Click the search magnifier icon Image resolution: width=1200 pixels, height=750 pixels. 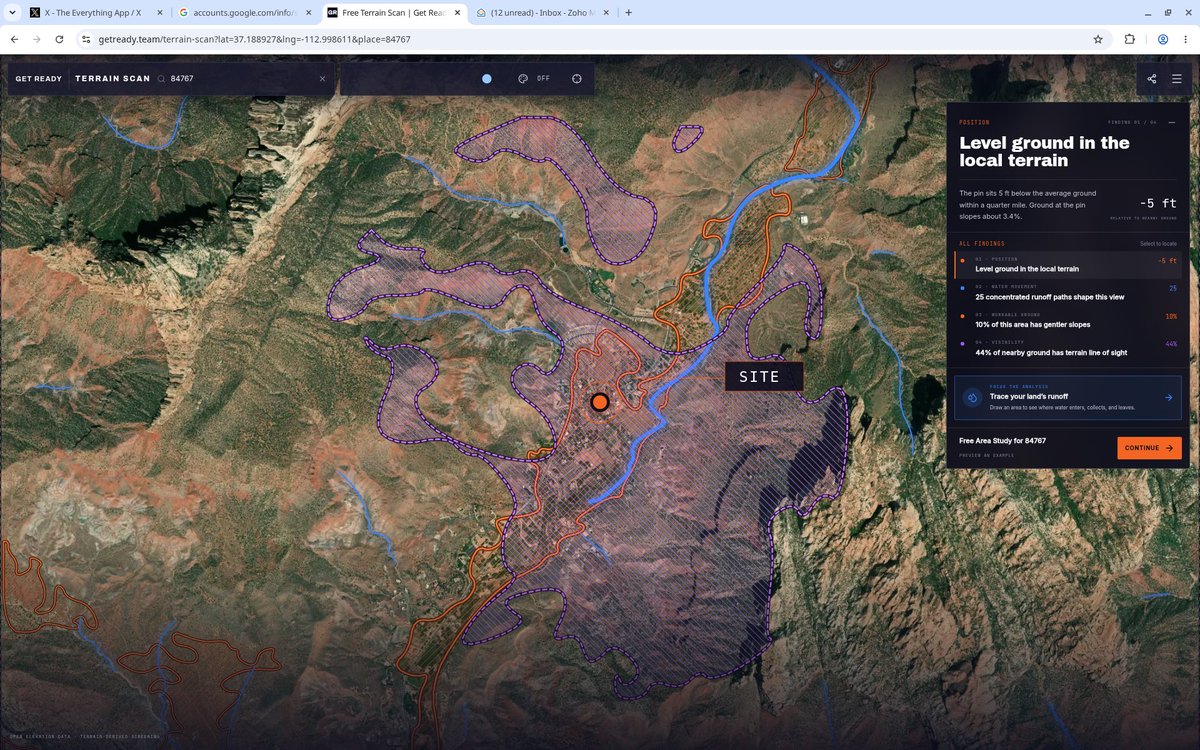point(161,78)
